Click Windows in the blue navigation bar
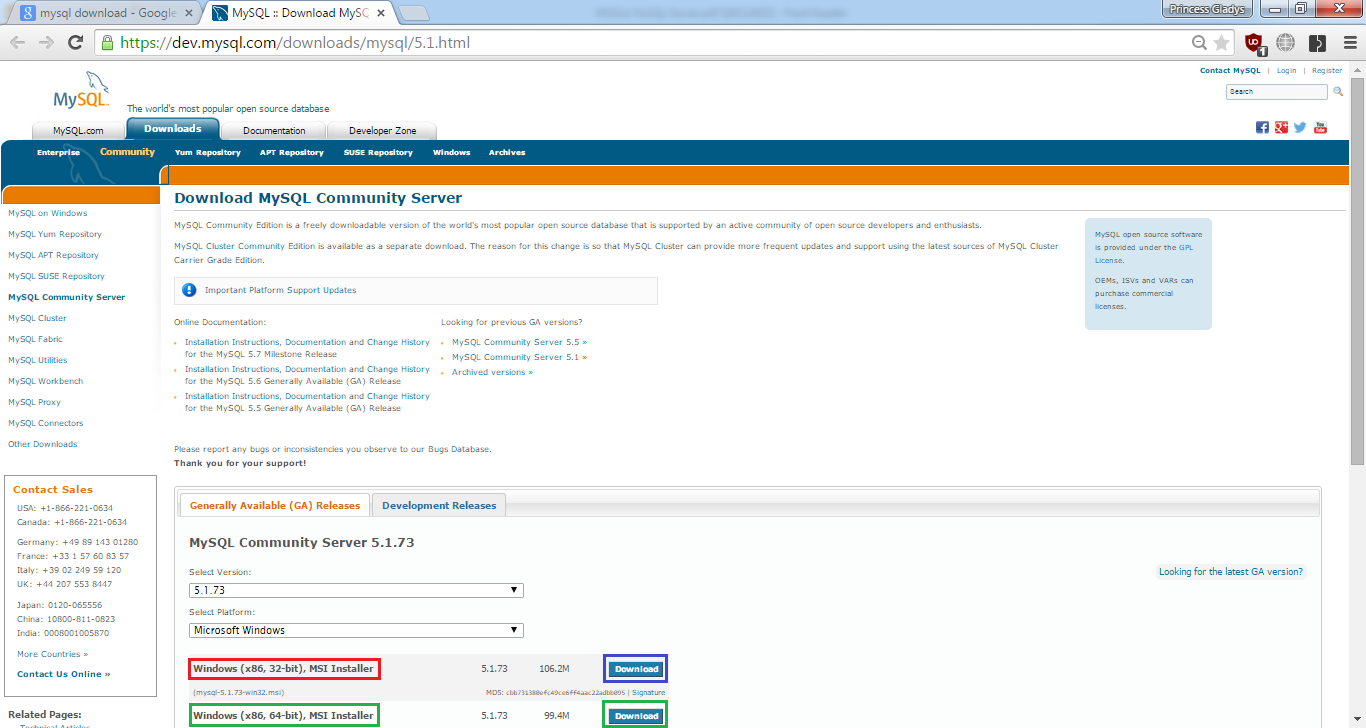The width and height of the screenshot is (1366, 728). point(451,153)
